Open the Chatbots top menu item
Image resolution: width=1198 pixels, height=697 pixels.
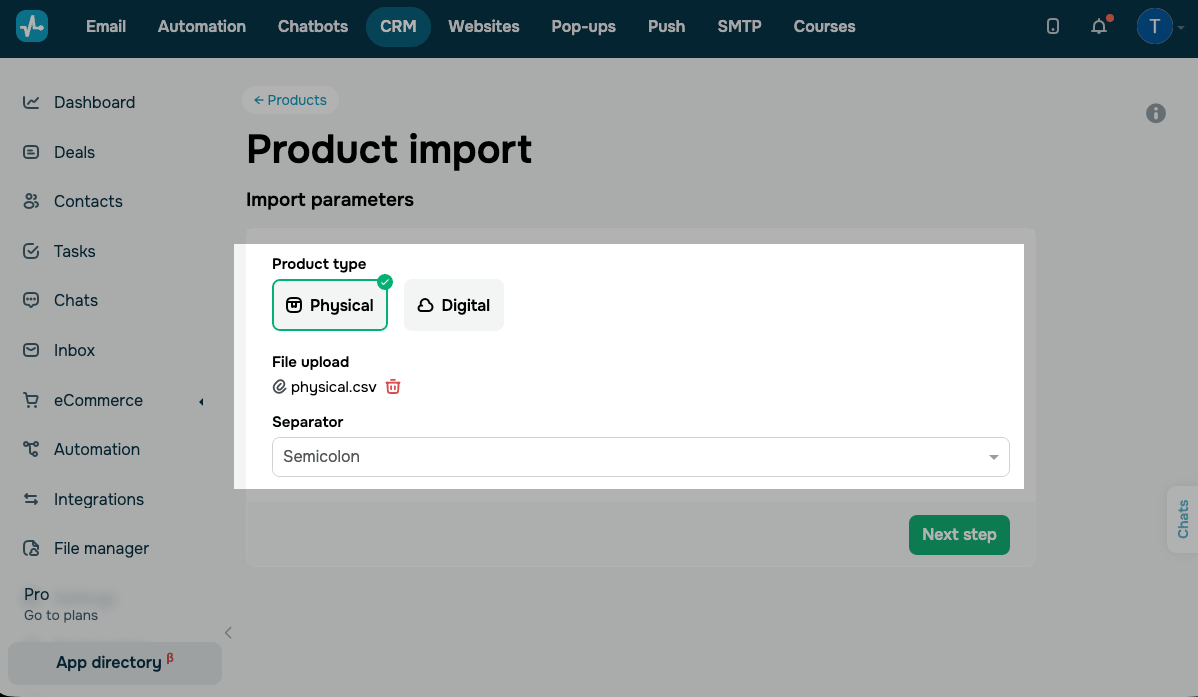click(312, 27)
